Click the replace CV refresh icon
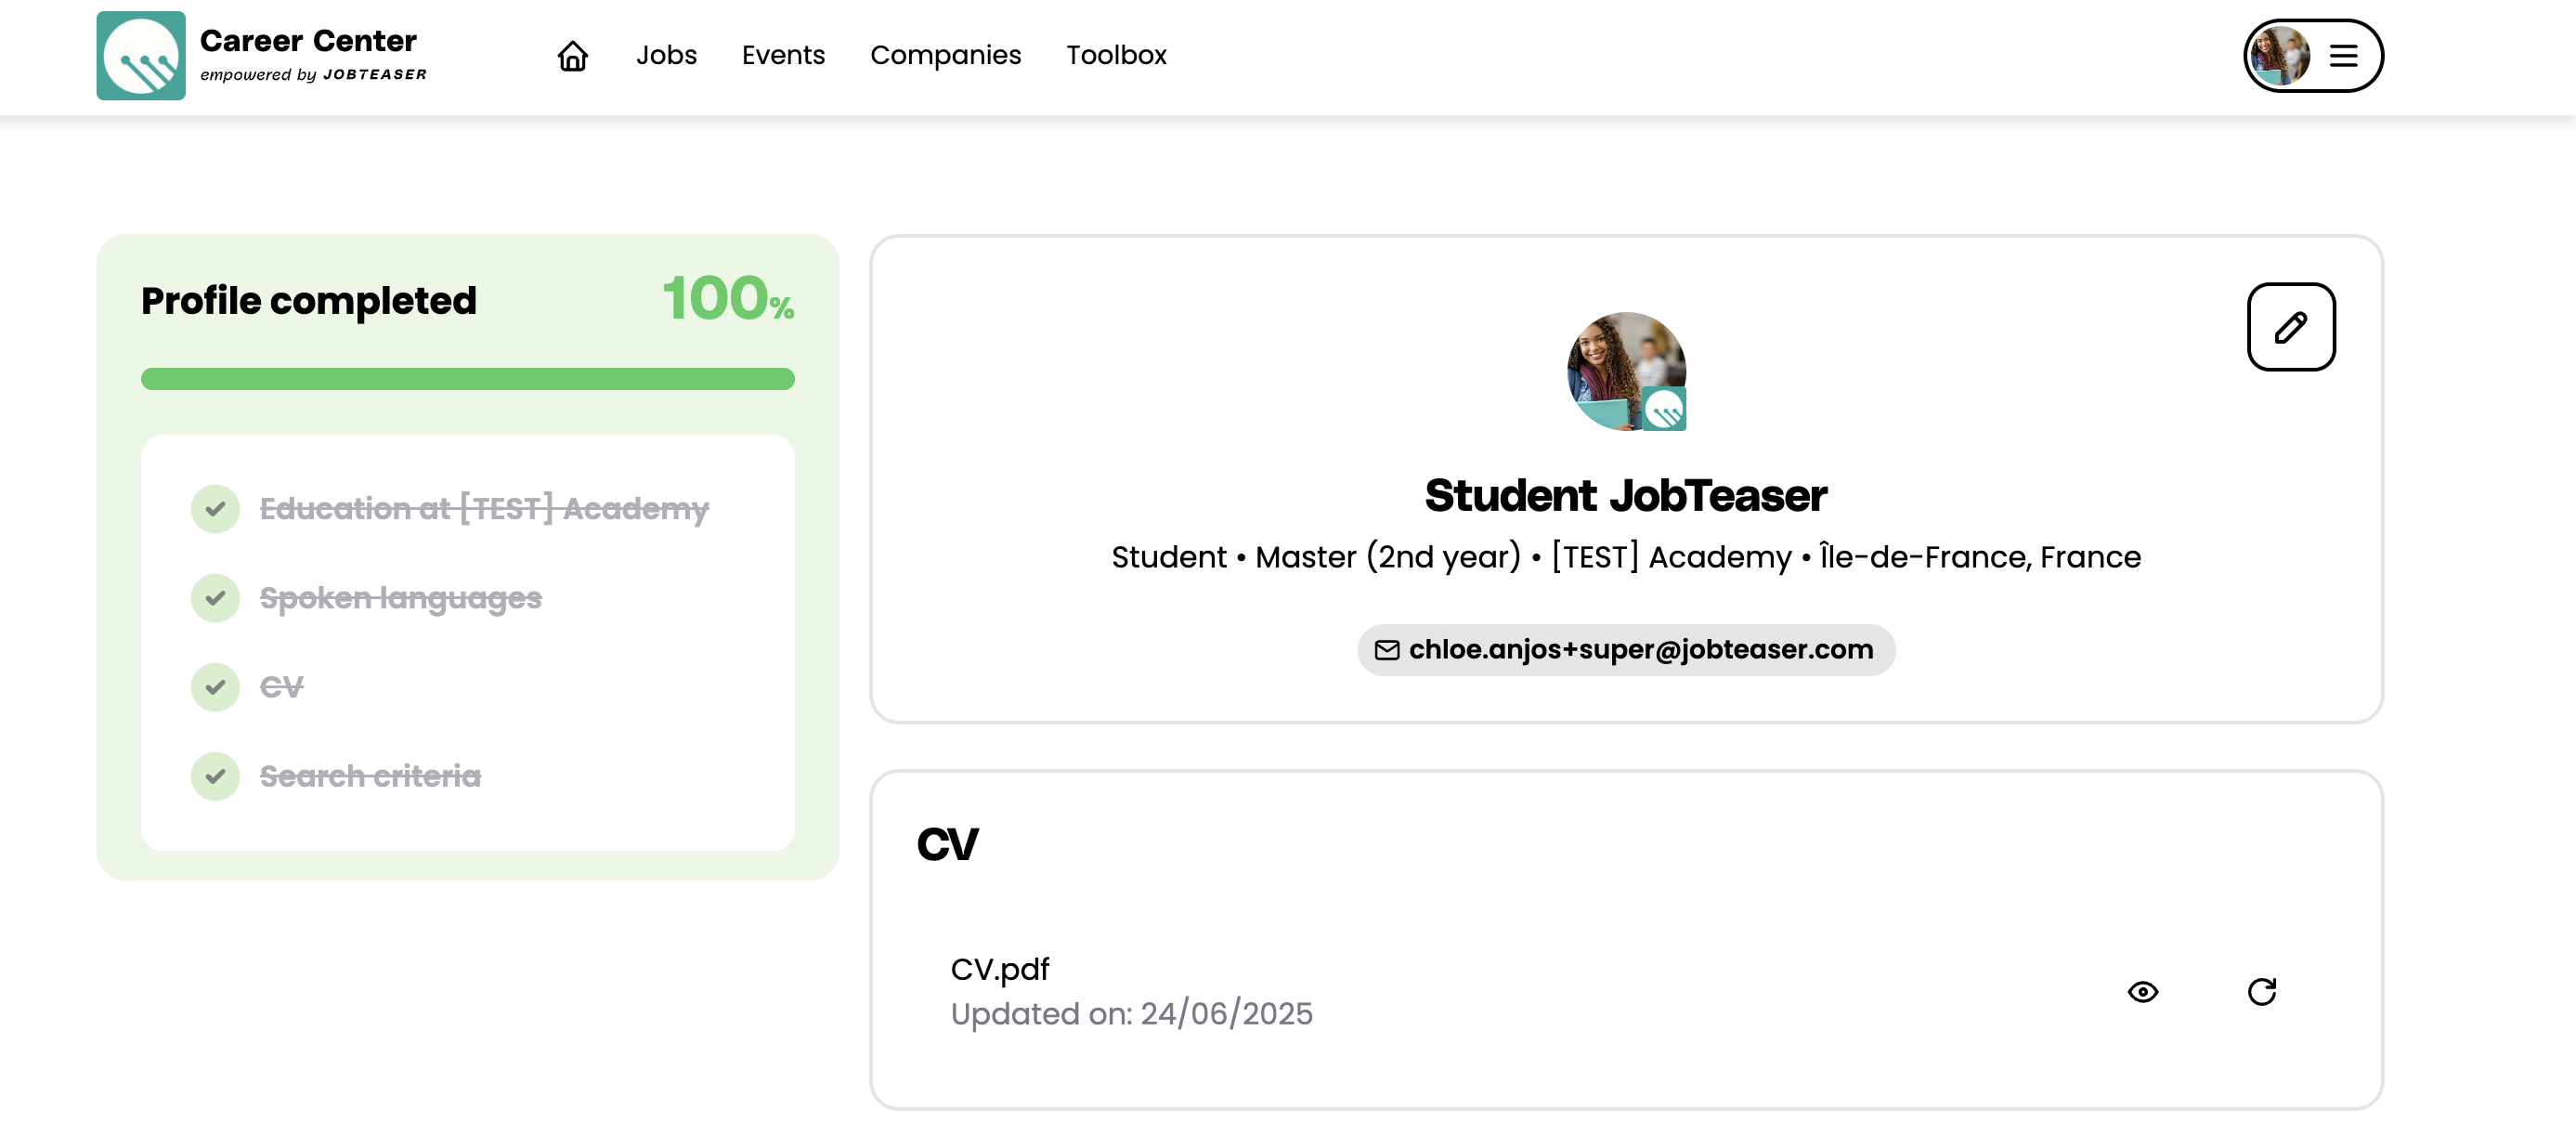The width and height of the screenshot is (2576, 1148). pos(2261,991)
